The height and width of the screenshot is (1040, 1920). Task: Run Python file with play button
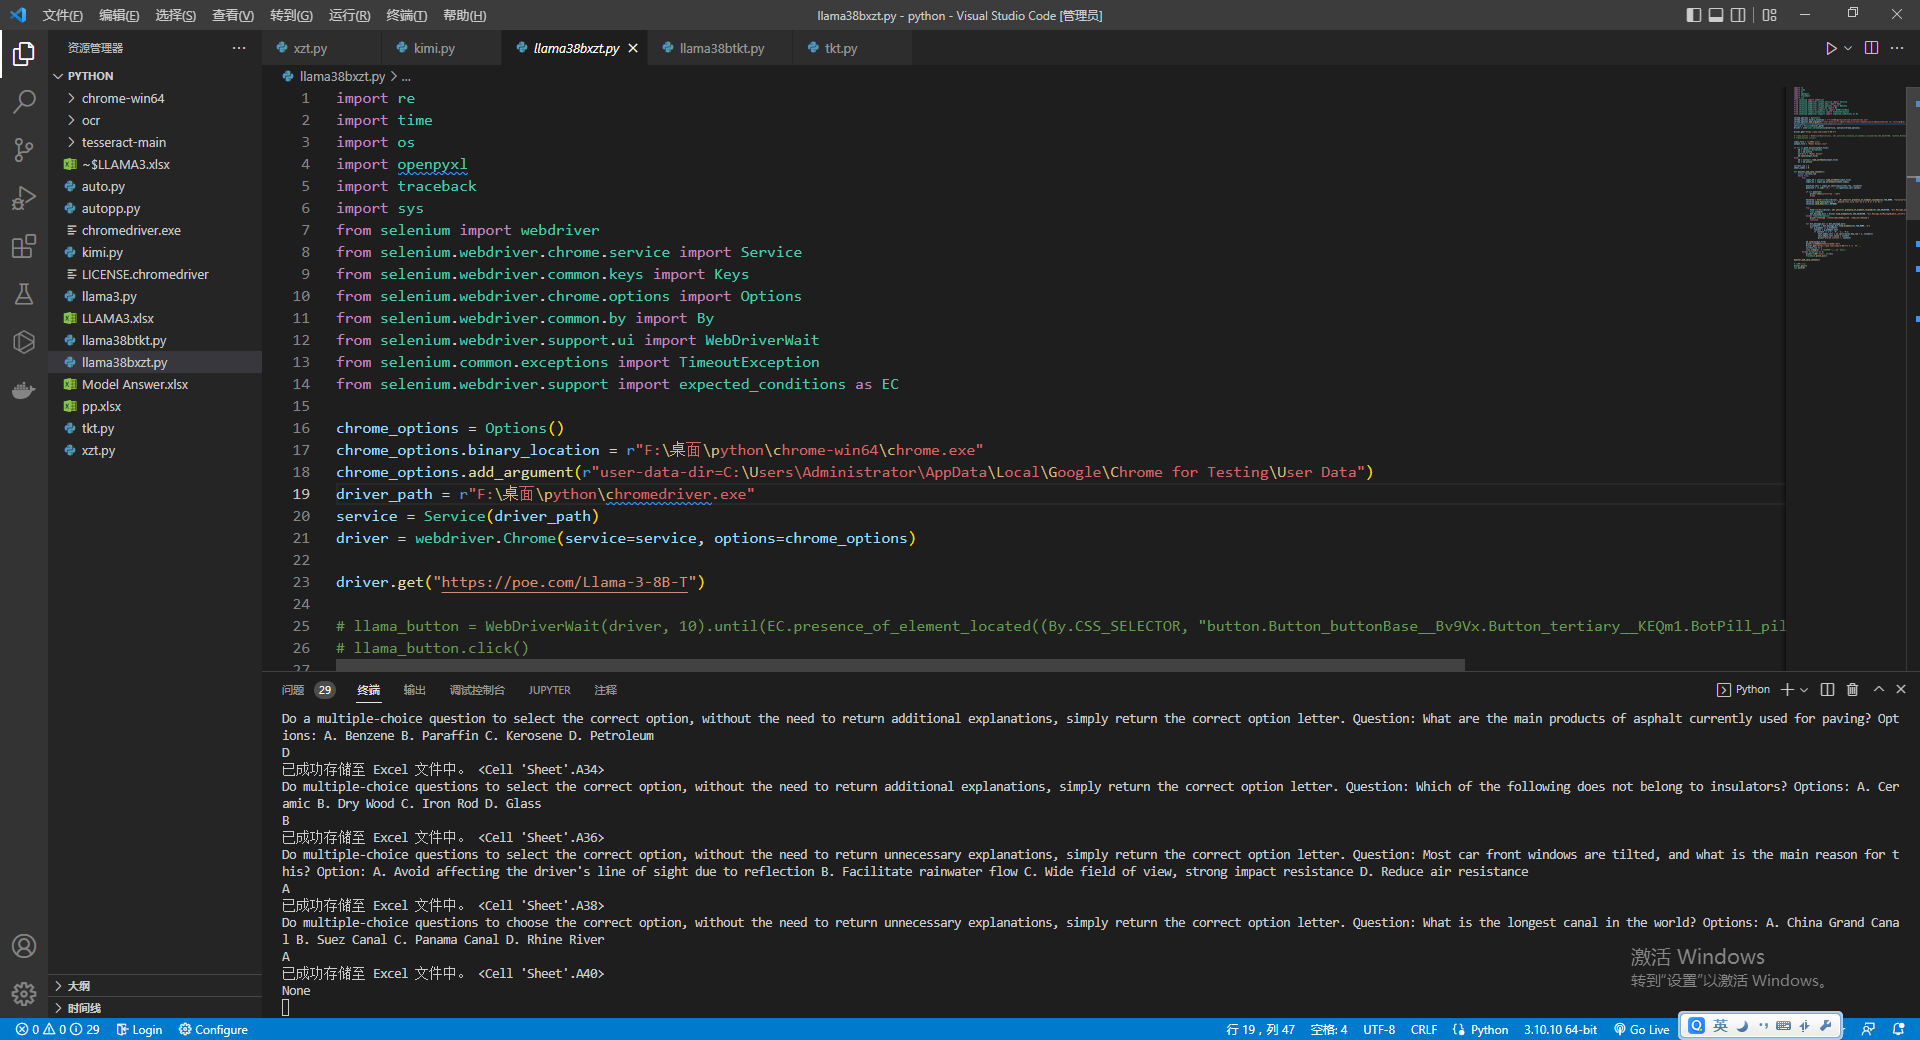[x=1831, y=48]
